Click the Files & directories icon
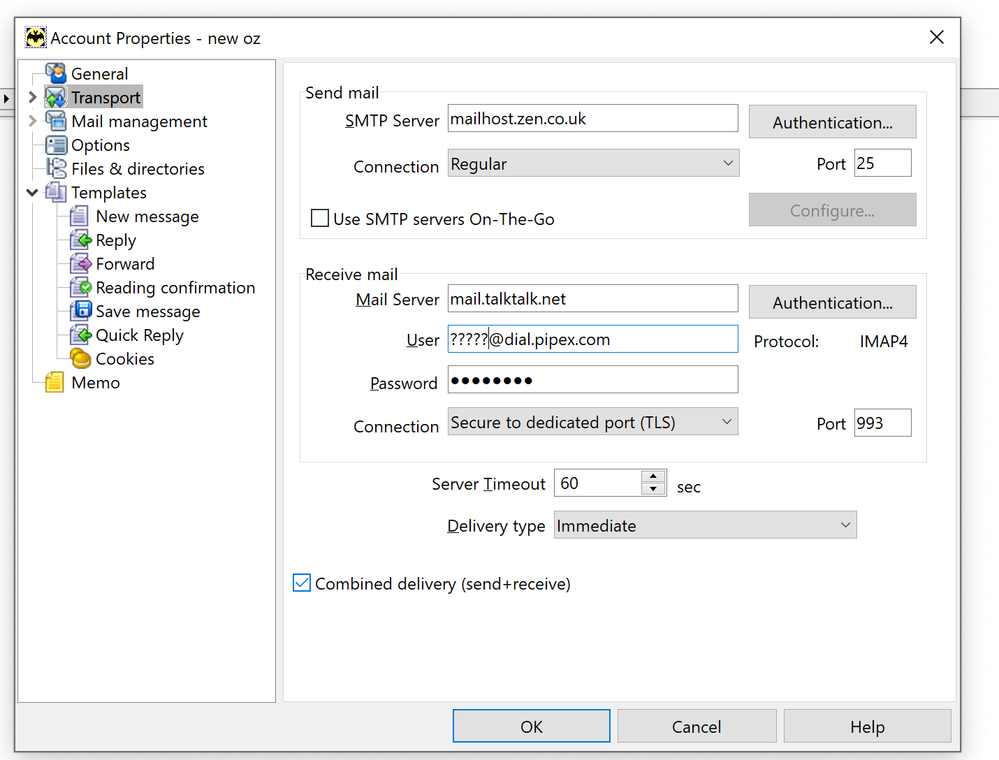Image resolution: width=999 pixels, height=760 pixels. tap(56, 169)
